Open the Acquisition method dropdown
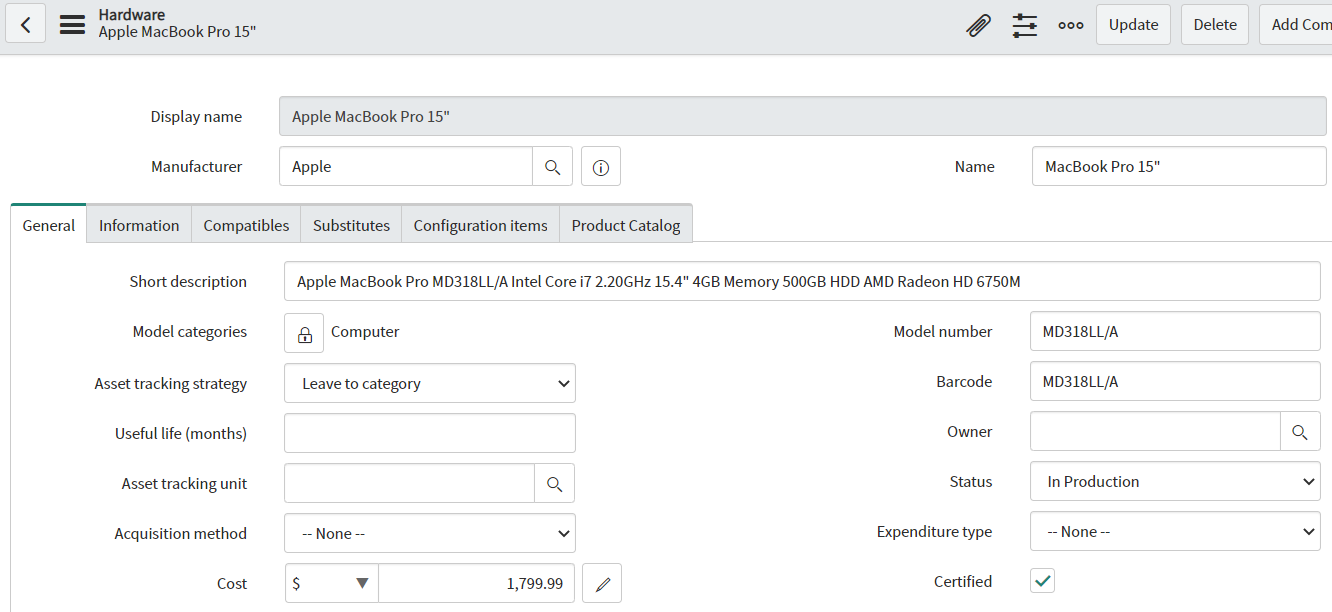 (x=430, y=533)
